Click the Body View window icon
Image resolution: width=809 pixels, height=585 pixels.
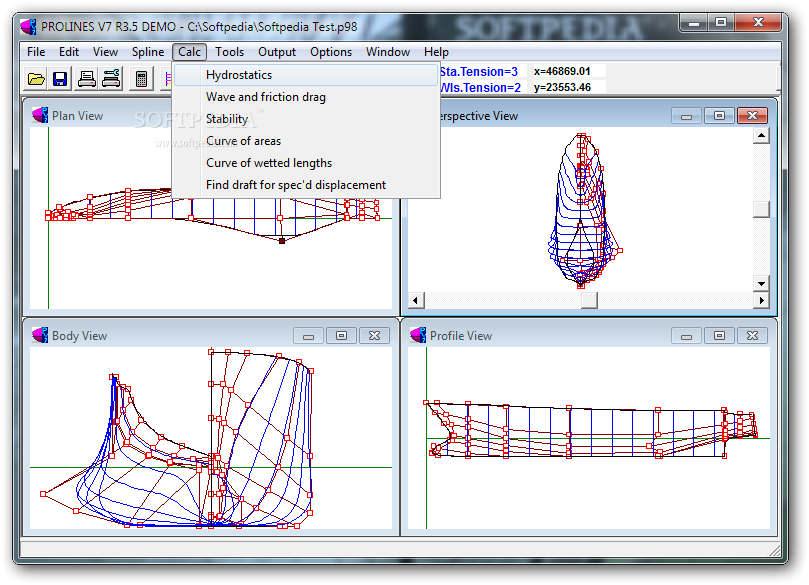(x=40, y=335)
